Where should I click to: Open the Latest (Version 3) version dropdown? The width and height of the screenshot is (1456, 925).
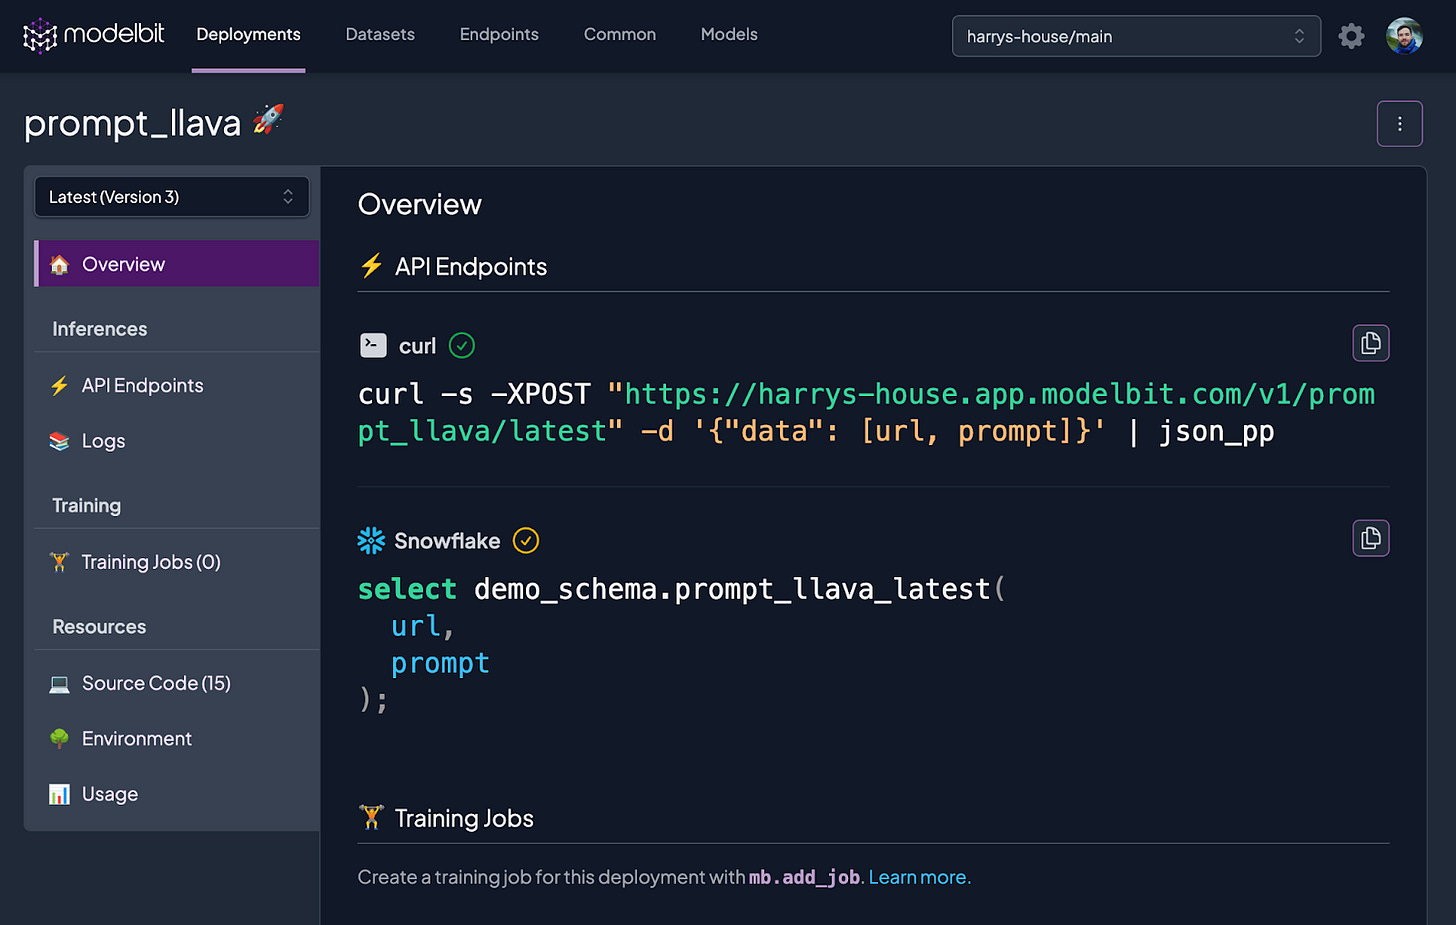pos(172,197)
